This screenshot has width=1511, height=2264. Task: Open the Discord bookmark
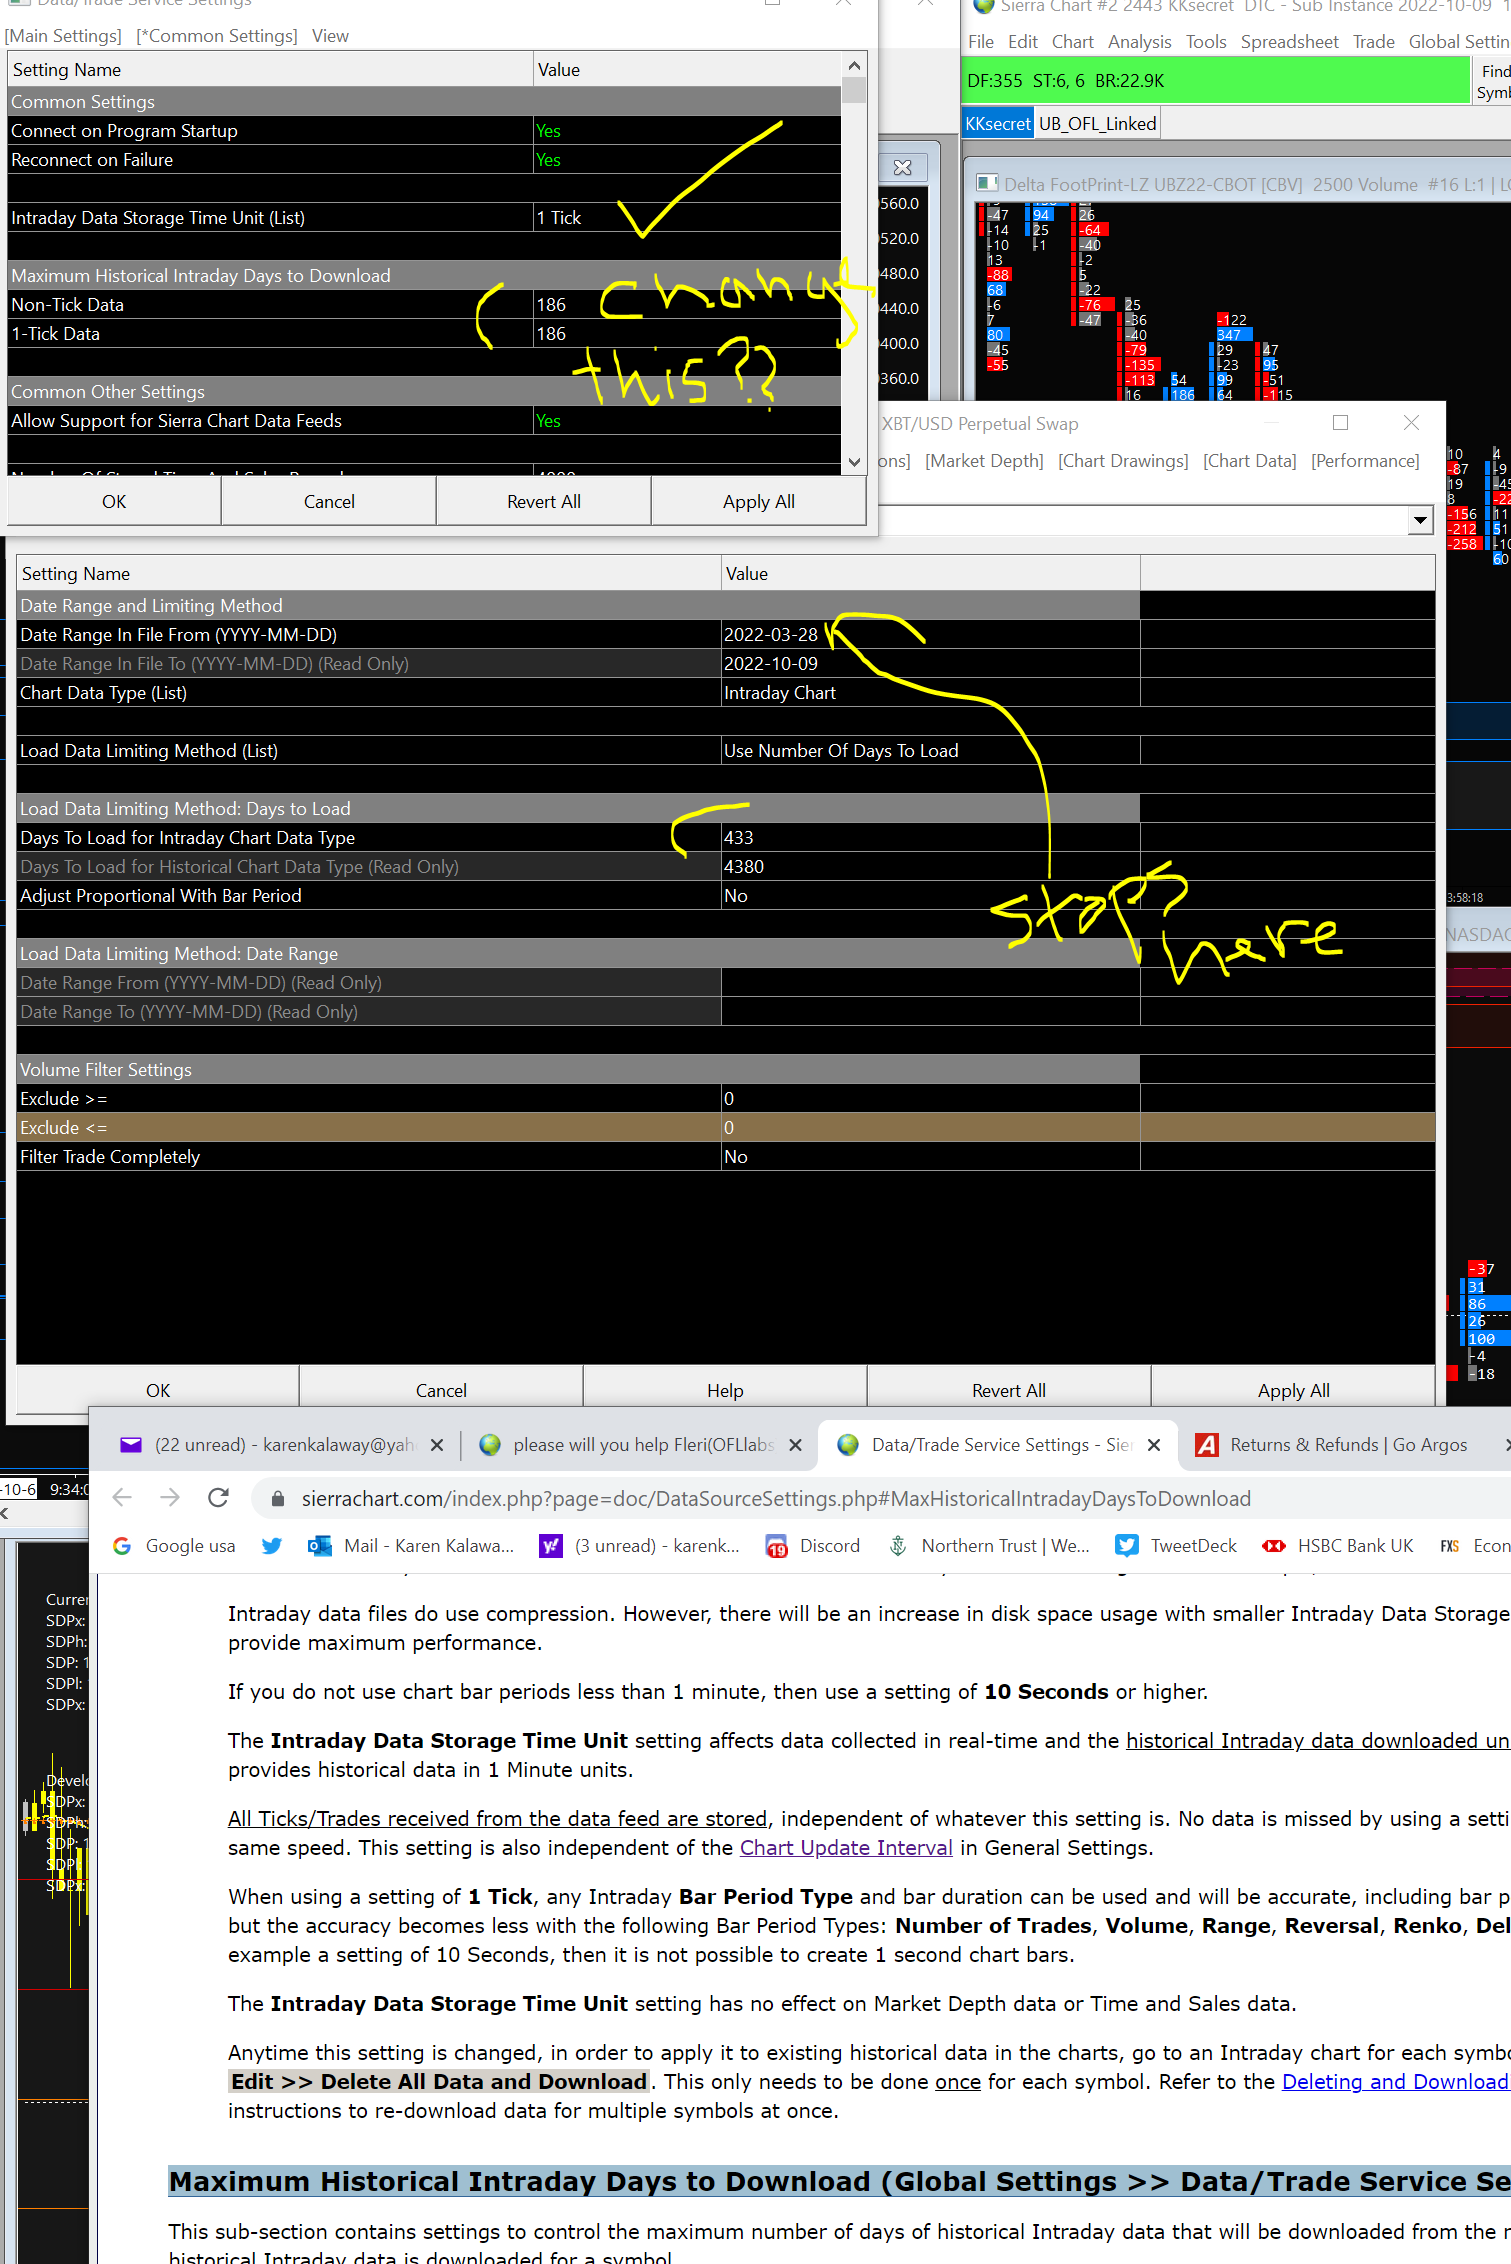pyautogui.click(x=813, y=1546)
